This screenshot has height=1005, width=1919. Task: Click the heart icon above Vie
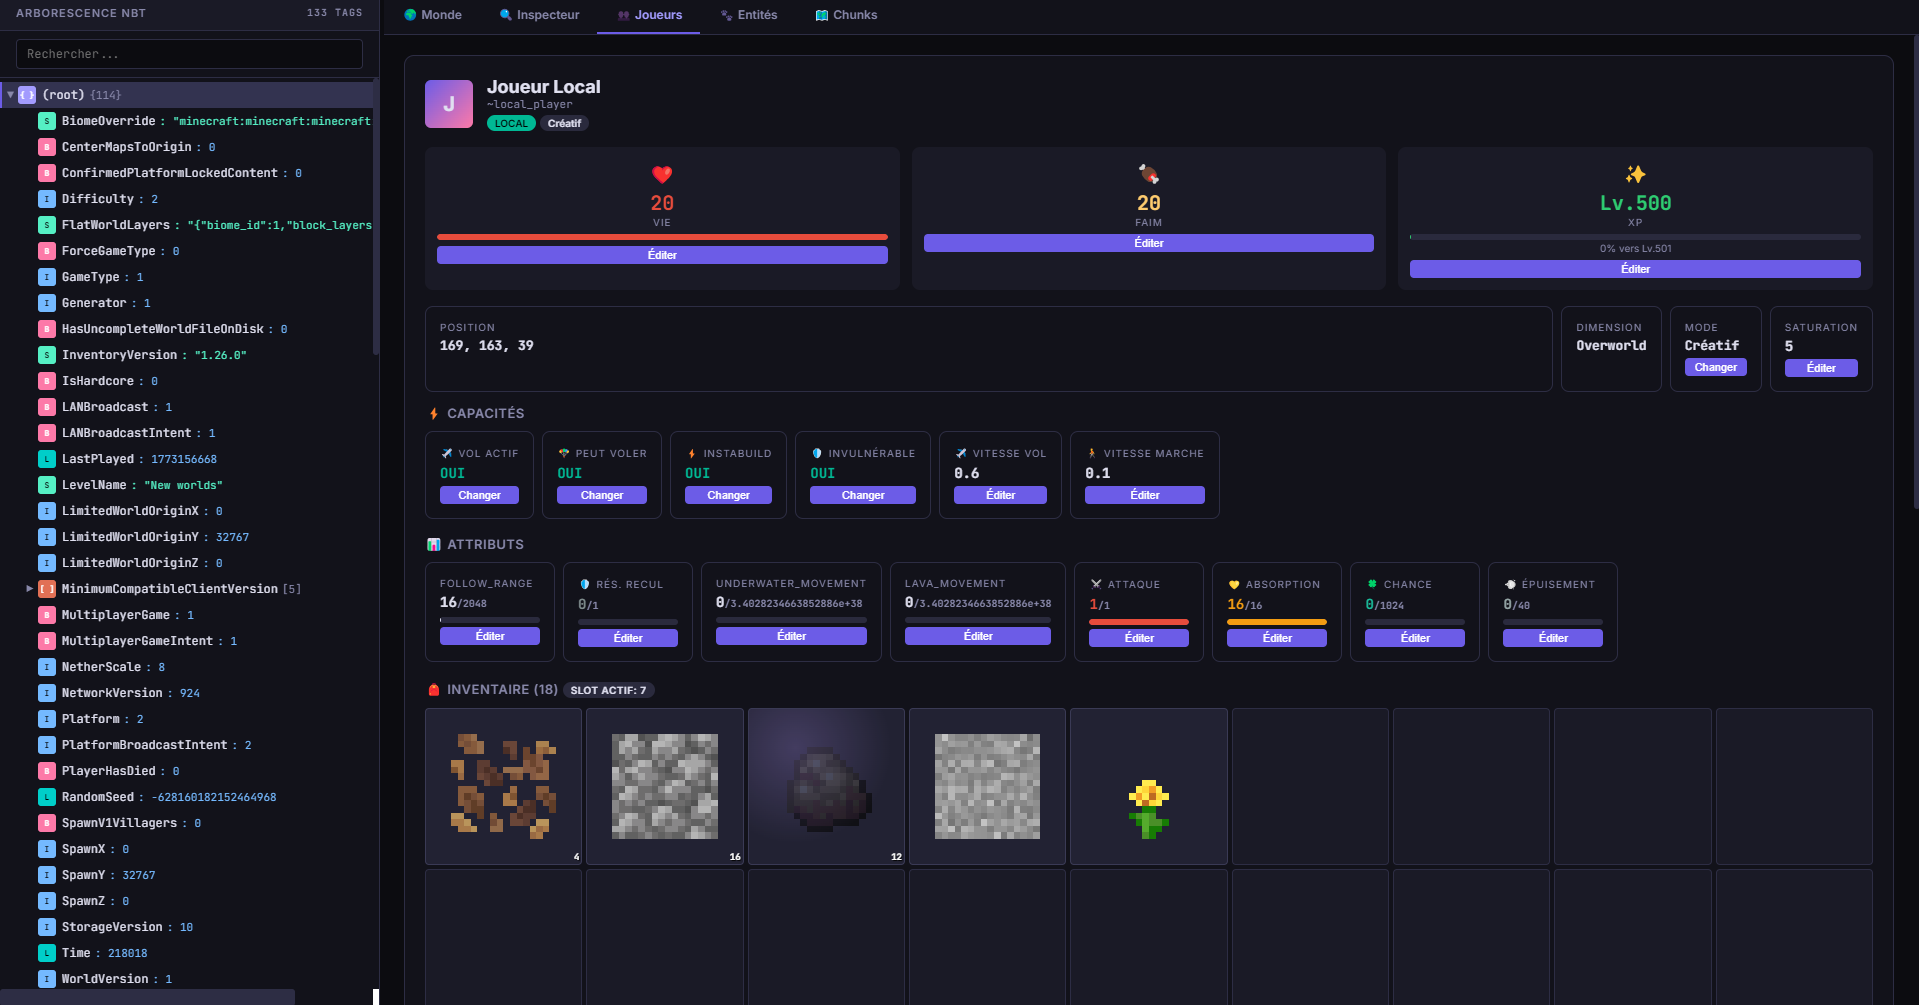(662, 174)
